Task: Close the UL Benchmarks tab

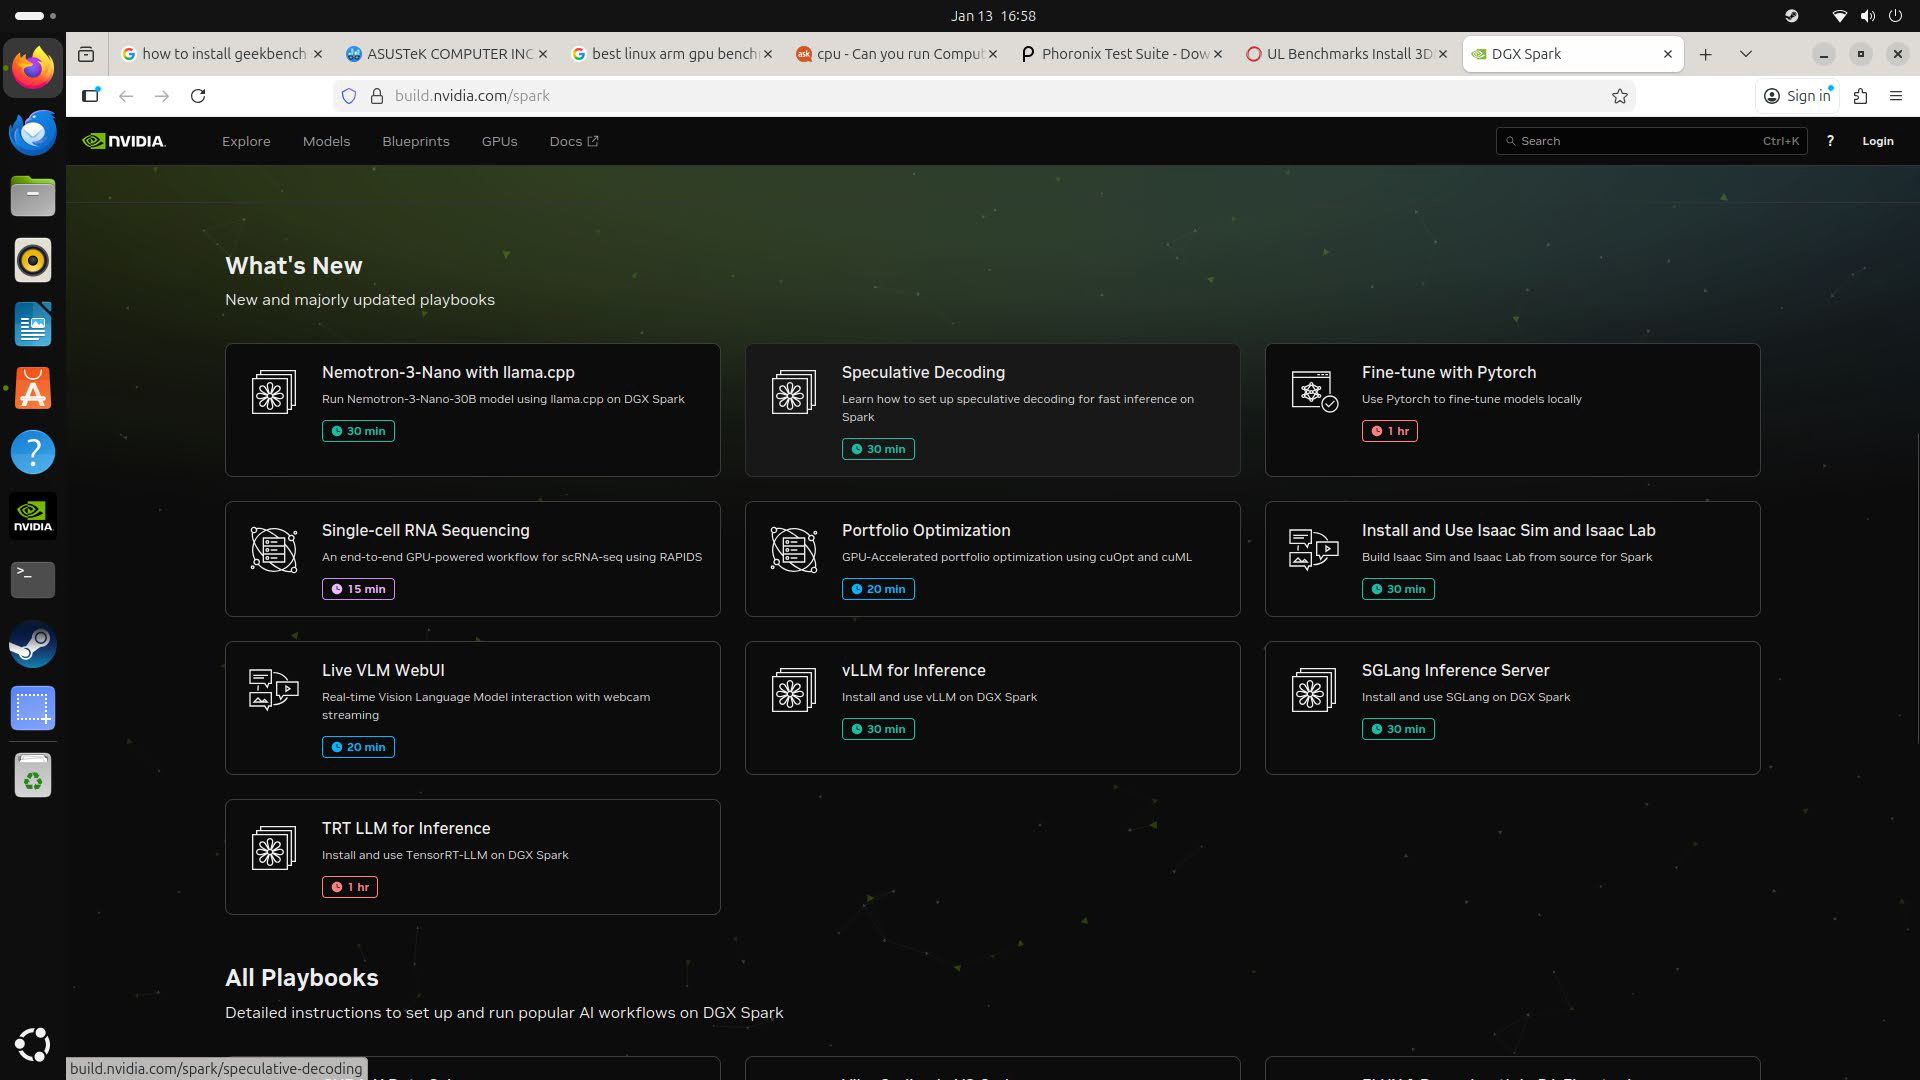Action: 1442,54
